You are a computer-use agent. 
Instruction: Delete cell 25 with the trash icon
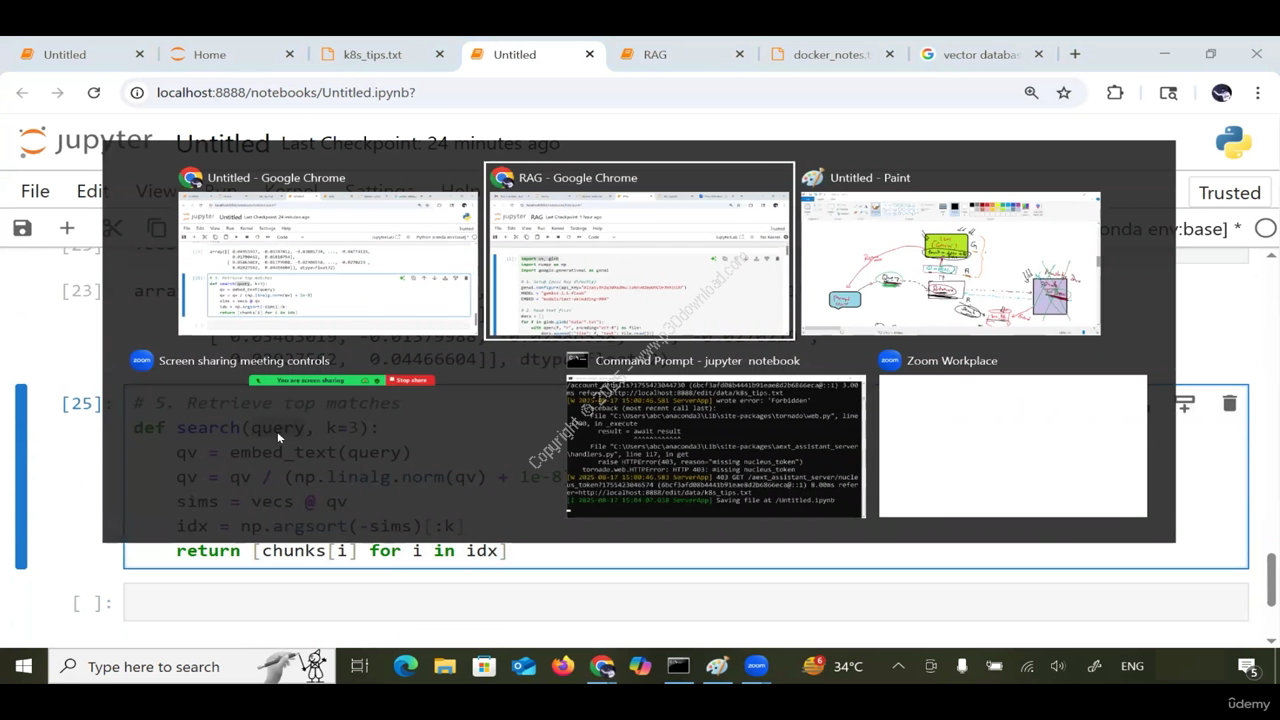1229,404
